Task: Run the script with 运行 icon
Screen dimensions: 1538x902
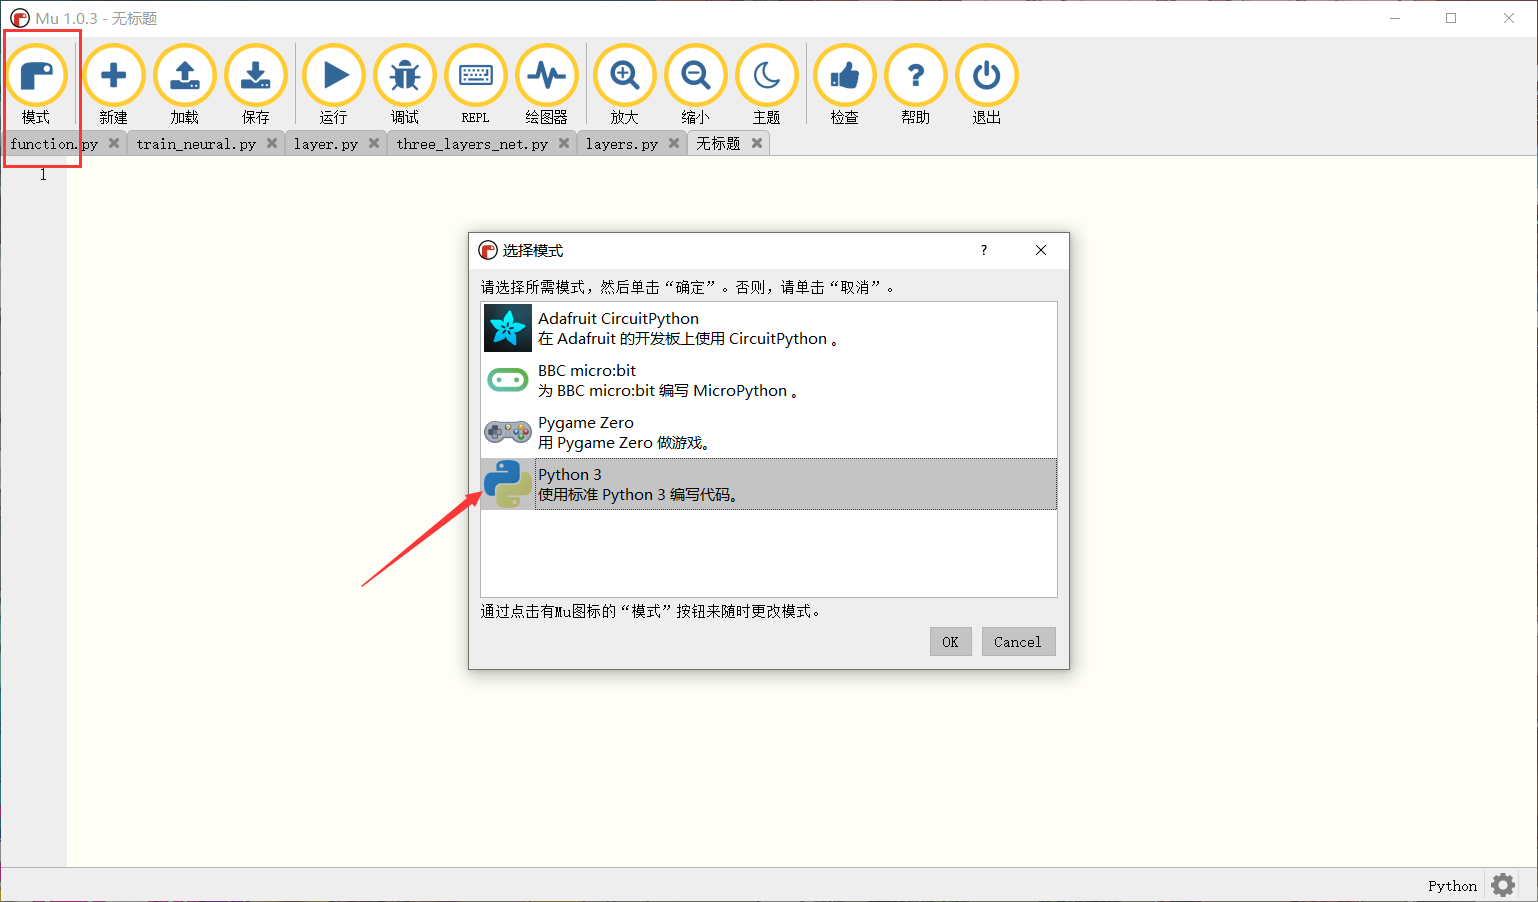Action: point(333,75)
